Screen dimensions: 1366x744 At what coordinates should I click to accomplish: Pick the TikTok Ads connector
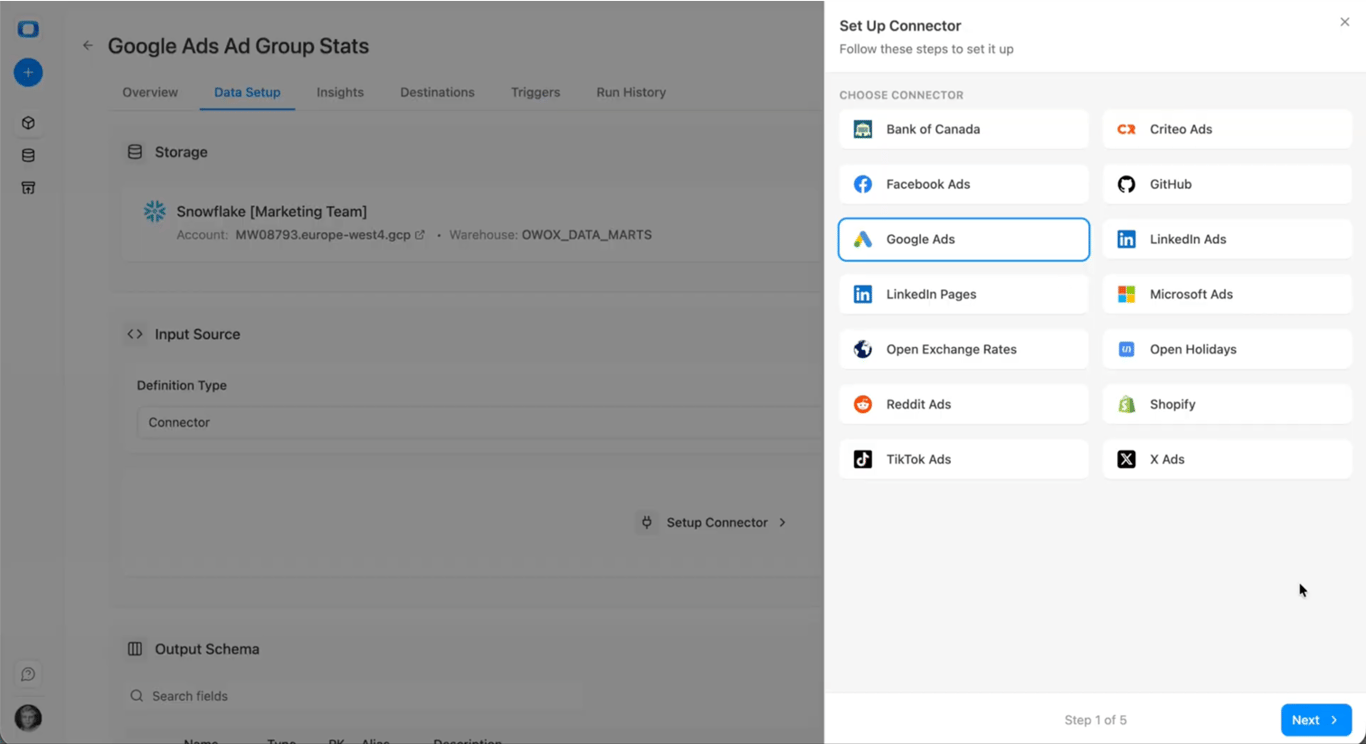click(964, 459)
